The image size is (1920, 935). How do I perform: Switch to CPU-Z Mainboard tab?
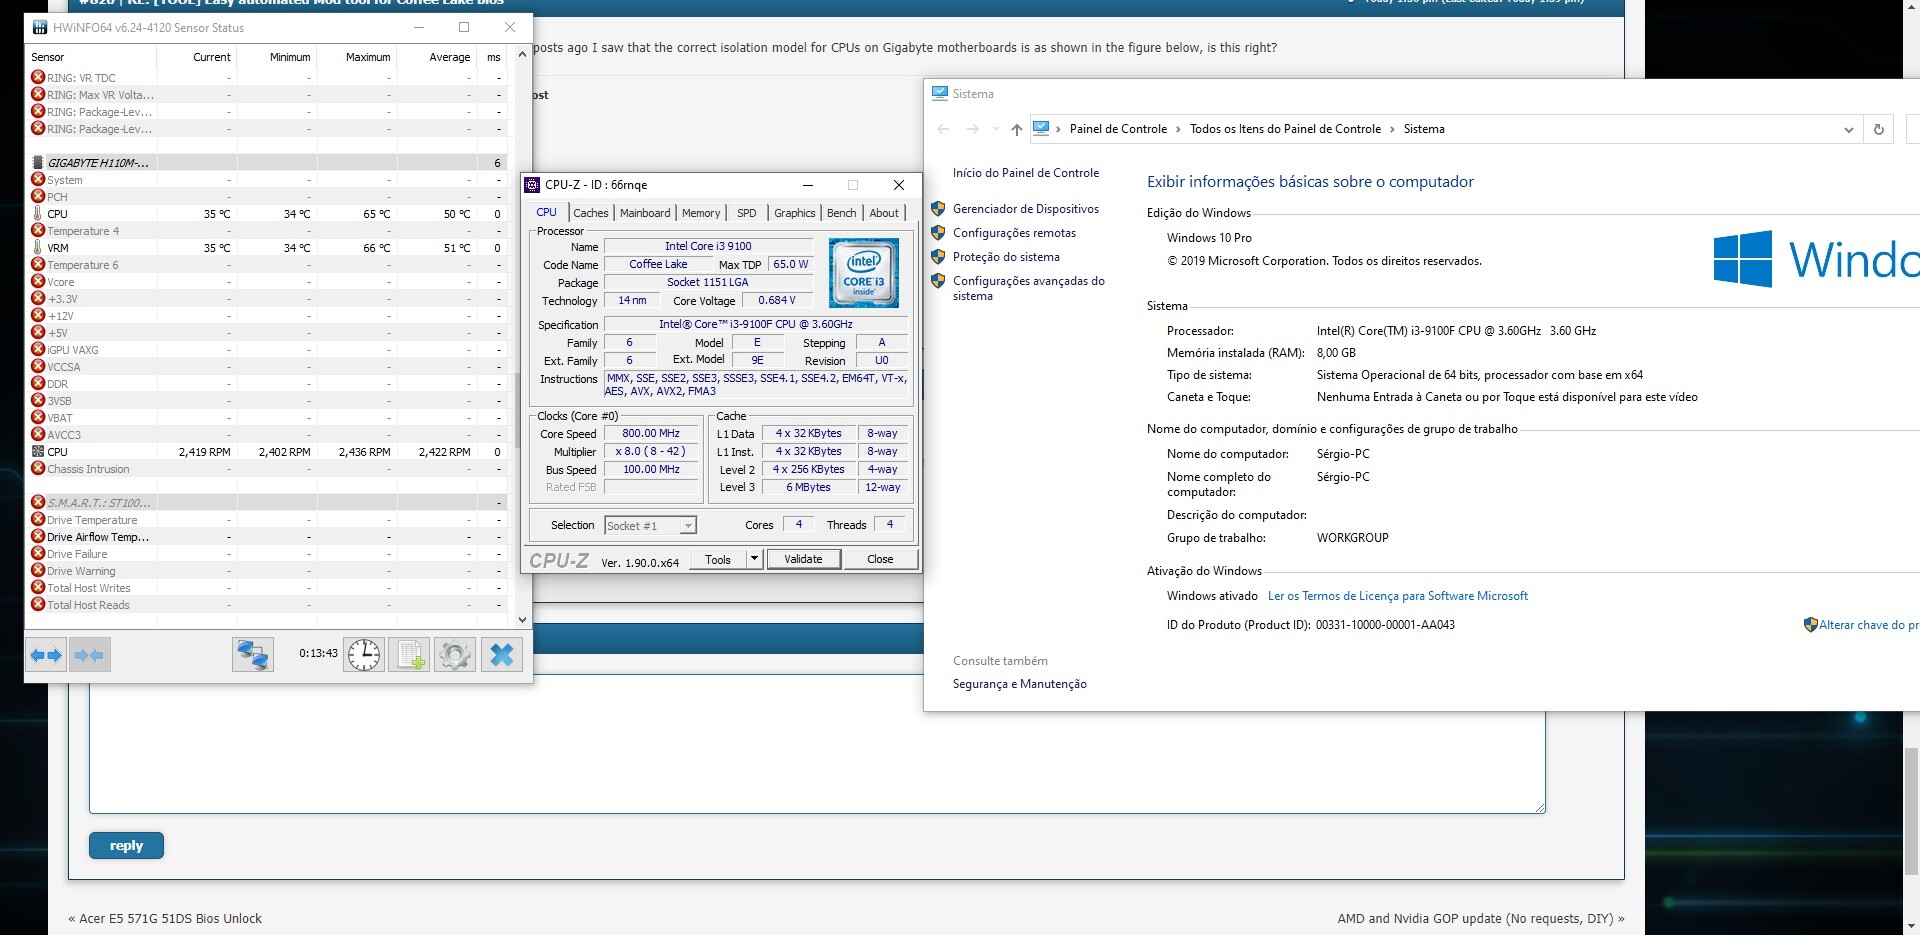645,213
